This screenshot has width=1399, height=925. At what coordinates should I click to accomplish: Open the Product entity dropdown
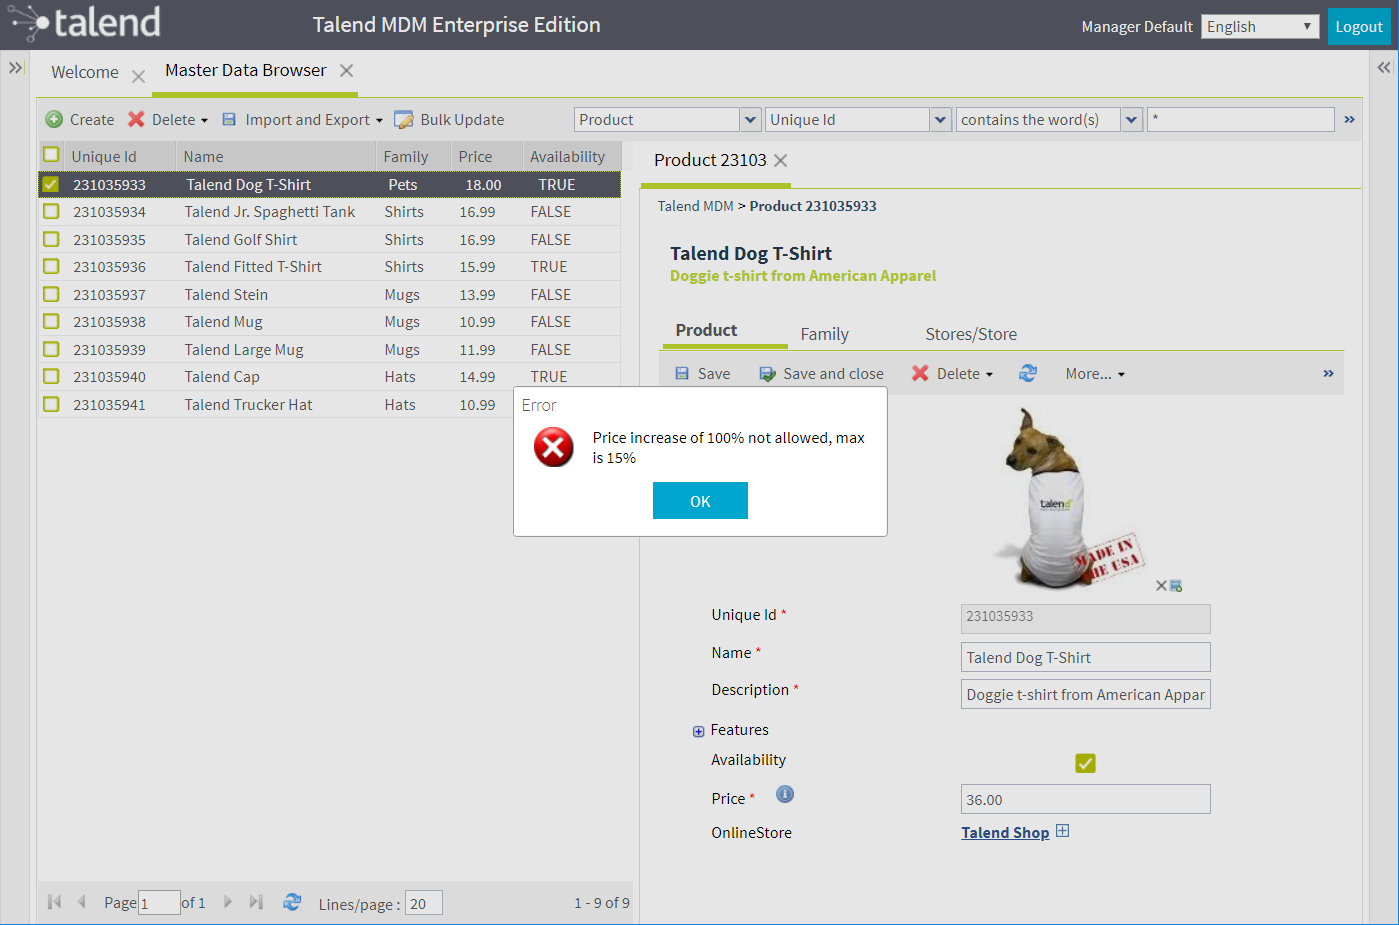point(751,120)
